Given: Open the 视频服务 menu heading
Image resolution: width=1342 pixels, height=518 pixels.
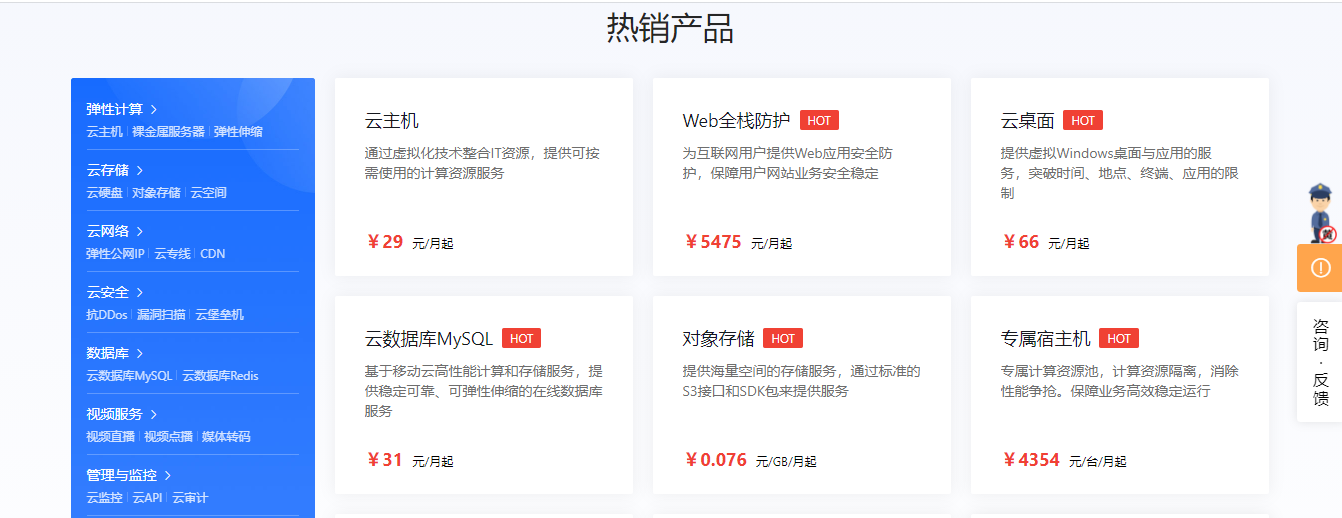Looking at the screenshot, I should [114, 414].
